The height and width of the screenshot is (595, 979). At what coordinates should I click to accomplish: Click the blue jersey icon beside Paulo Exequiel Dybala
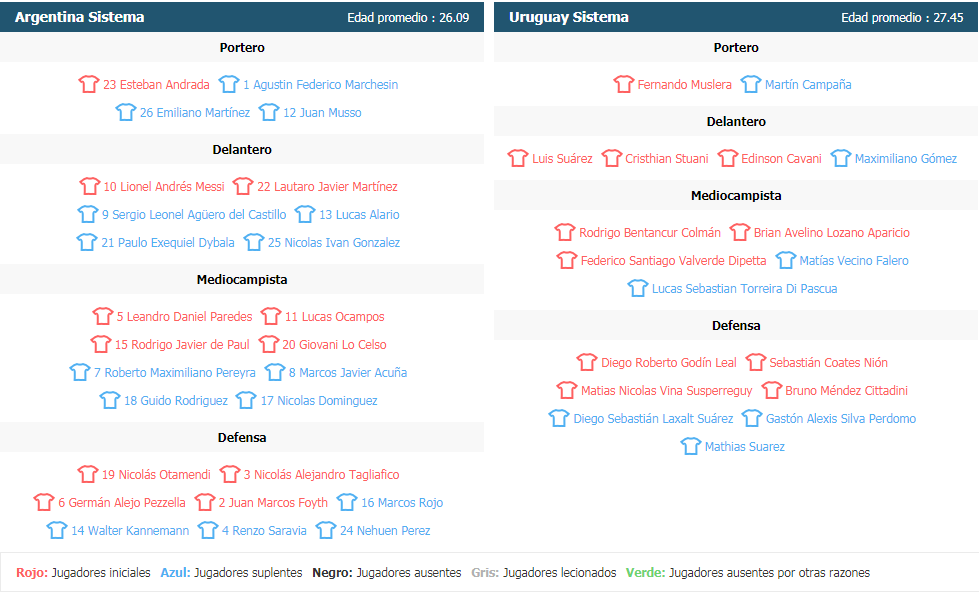(x=88, y=243)
